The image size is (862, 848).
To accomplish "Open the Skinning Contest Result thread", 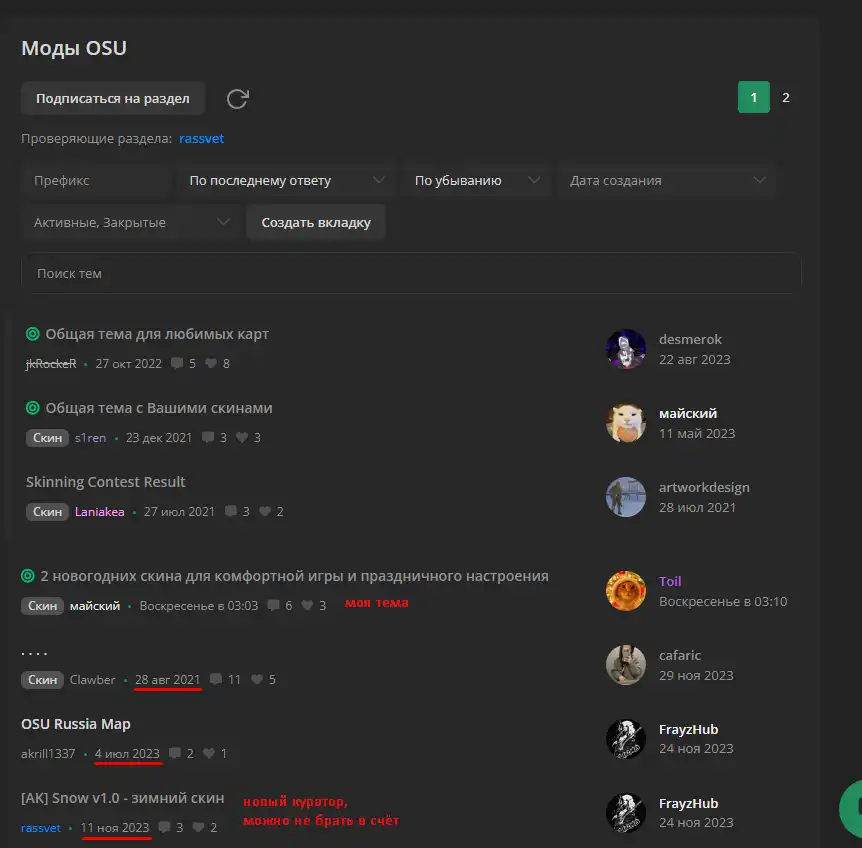I will coord(106,482).
